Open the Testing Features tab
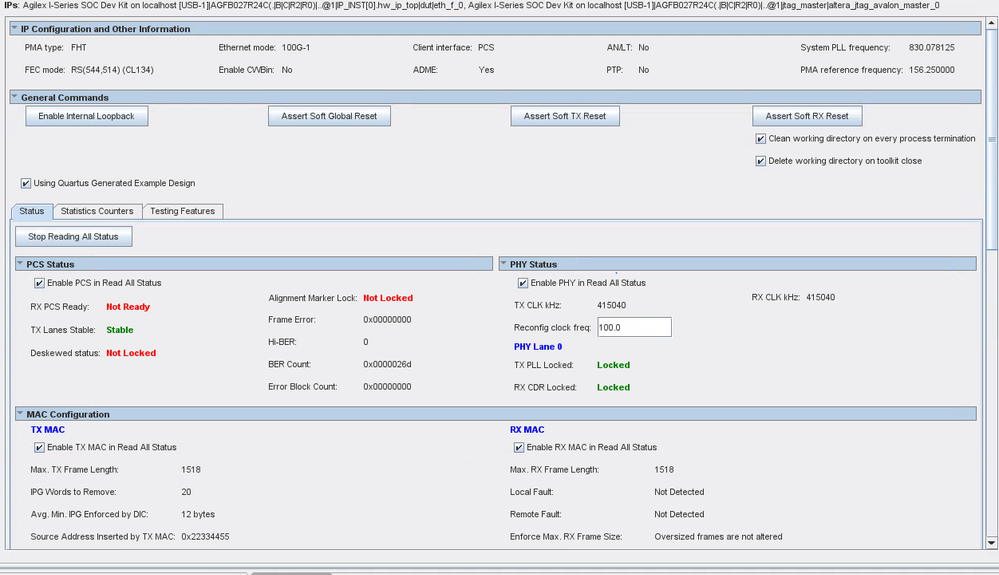Screen dimensions: 999x575 tap(183, 211)
